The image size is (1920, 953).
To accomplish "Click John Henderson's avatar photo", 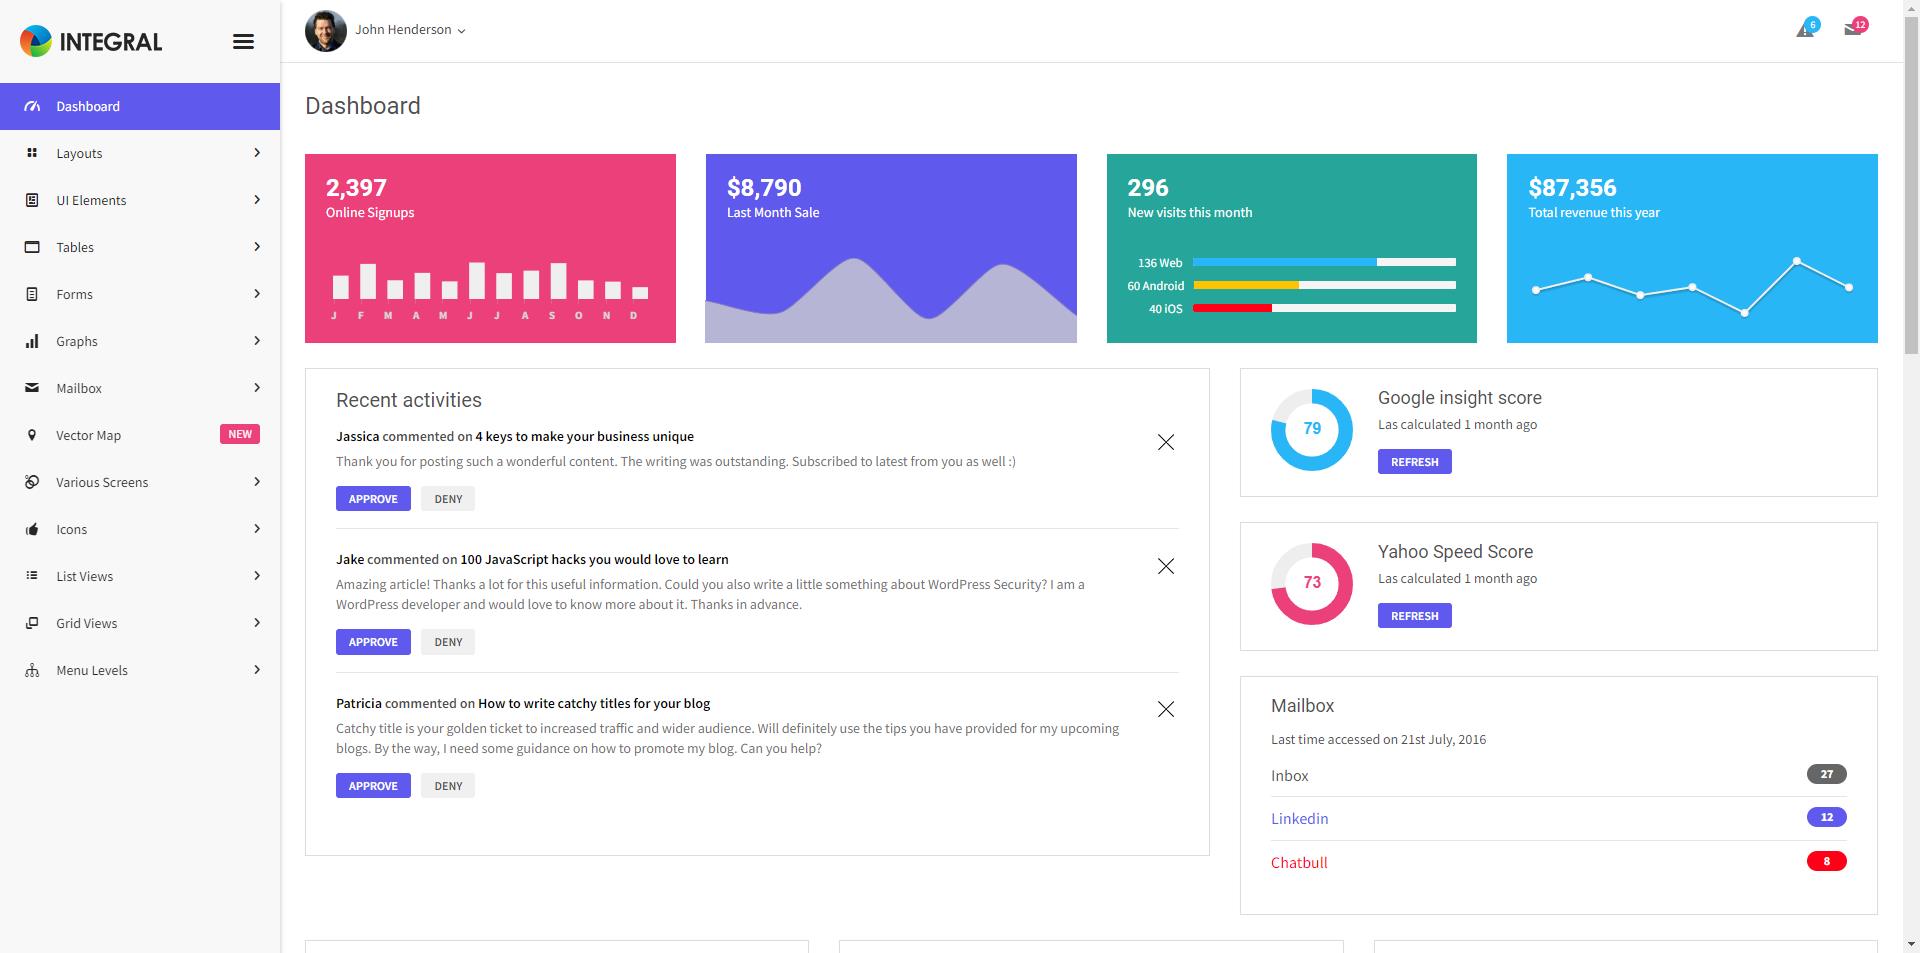I will pyautogui.click(x=326, y=31).
